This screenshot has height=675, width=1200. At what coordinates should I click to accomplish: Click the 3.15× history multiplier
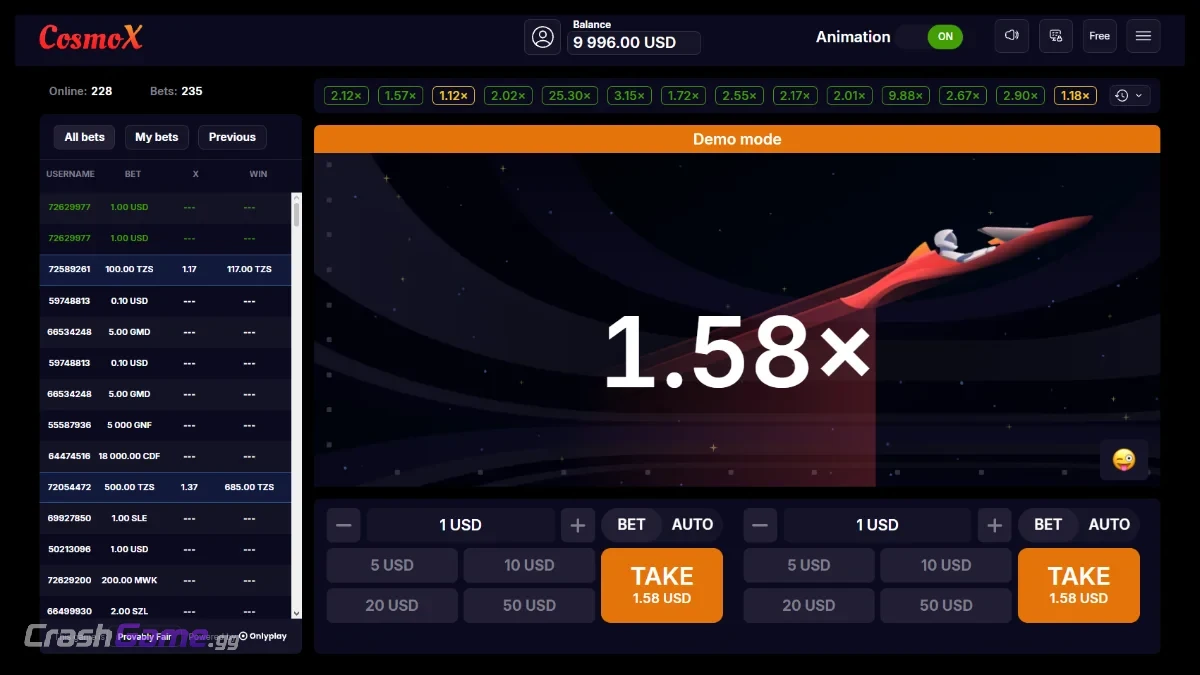click(x=629, y=96)
